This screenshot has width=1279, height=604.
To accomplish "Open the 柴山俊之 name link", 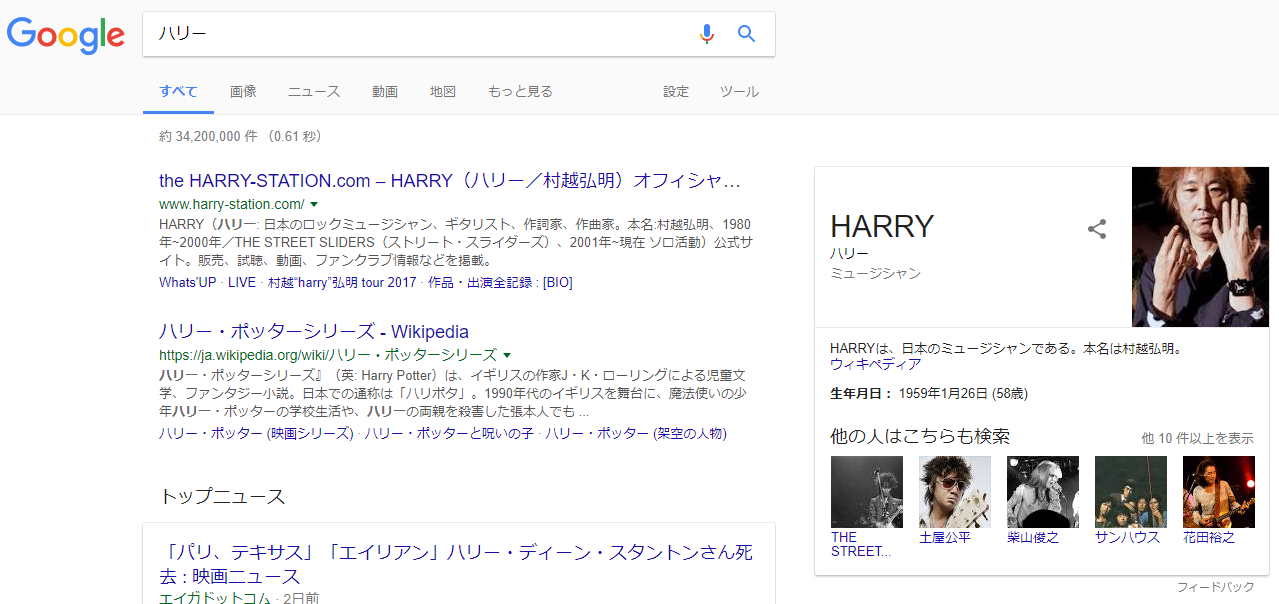I will tap(1033, 537).
